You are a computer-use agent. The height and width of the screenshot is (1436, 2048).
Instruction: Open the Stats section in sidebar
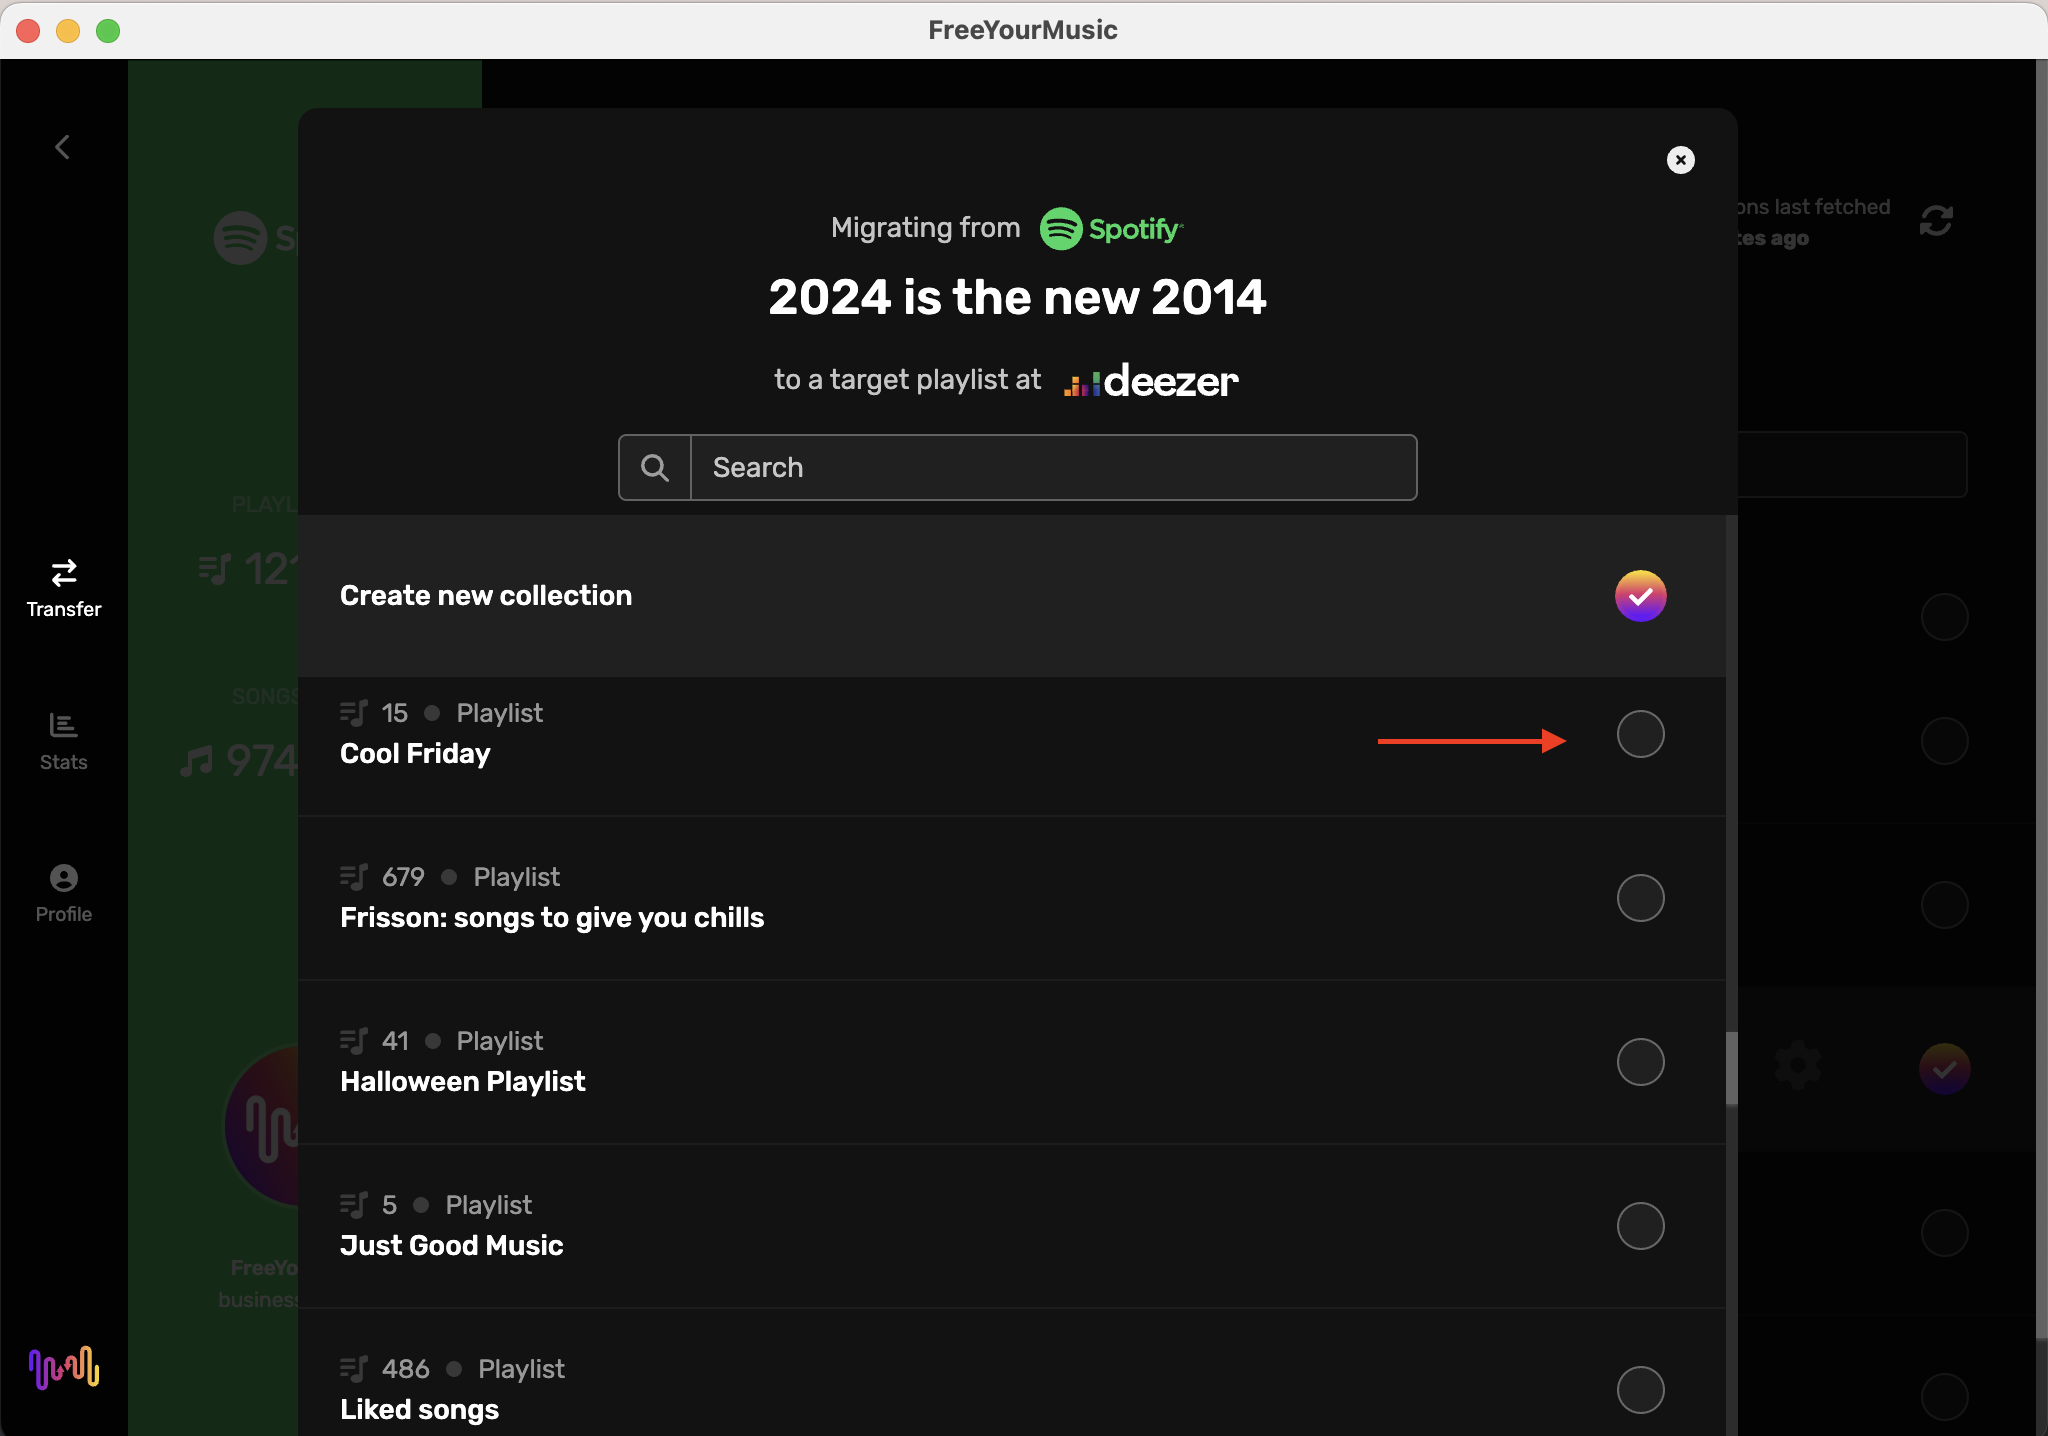[64, 741]
